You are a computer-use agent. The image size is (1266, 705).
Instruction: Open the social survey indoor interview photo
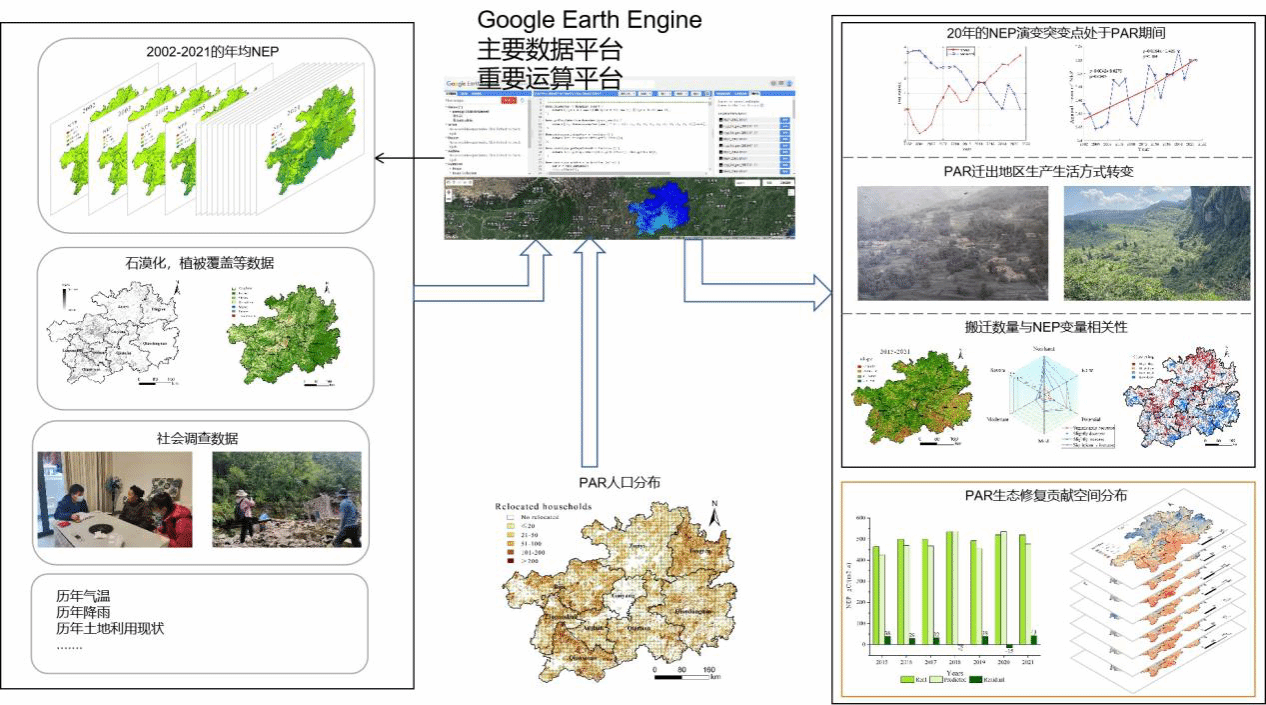(116, 499)
